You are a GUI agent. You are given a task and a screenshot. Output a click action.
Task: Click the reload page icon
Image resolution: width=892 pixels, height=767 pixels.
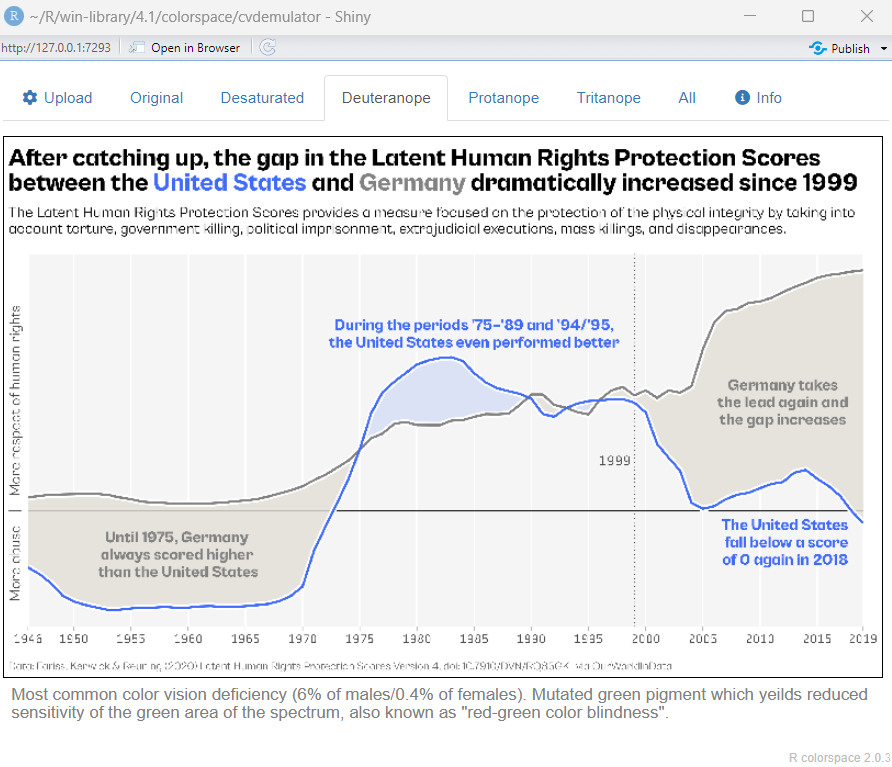point(267,47)
